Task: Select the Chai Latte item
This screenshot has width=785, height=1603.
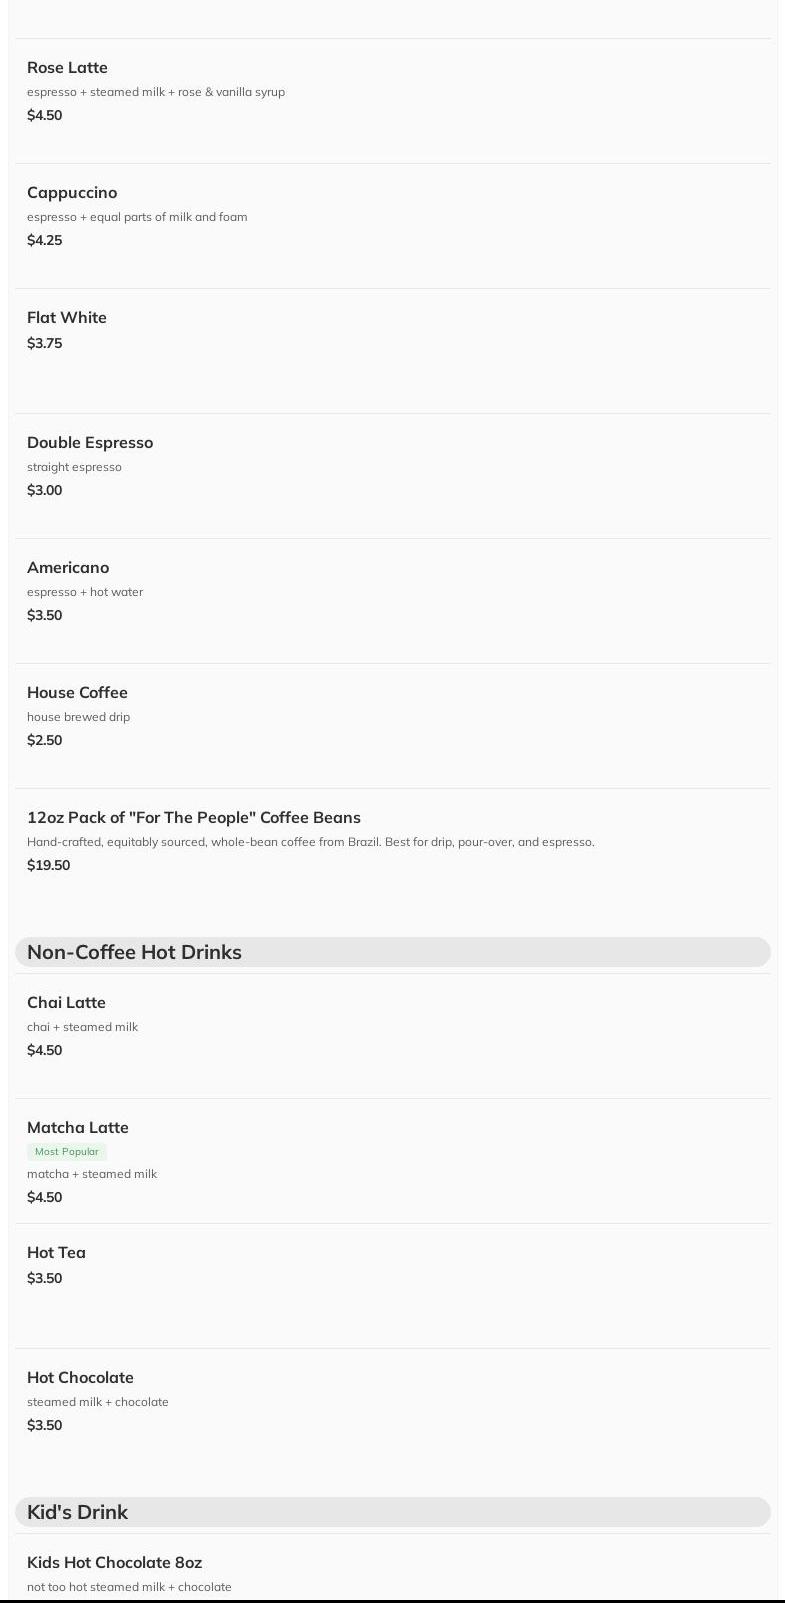Action: tap(66, 1003)
